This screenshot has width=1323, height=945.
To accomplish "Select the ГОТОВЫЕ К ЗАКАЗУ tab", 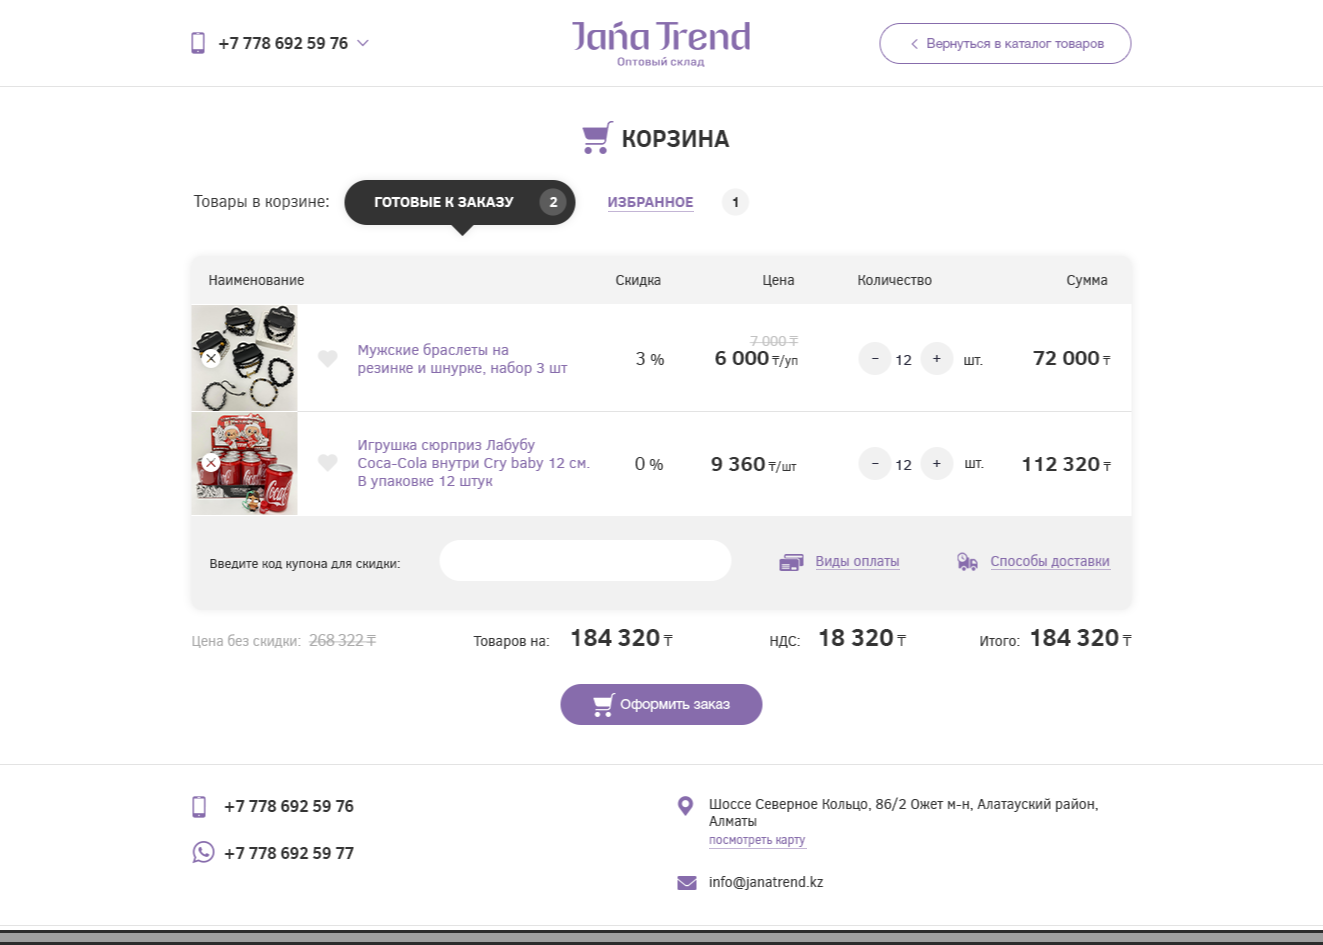I will pyautogui.click(x=444, y=202).
